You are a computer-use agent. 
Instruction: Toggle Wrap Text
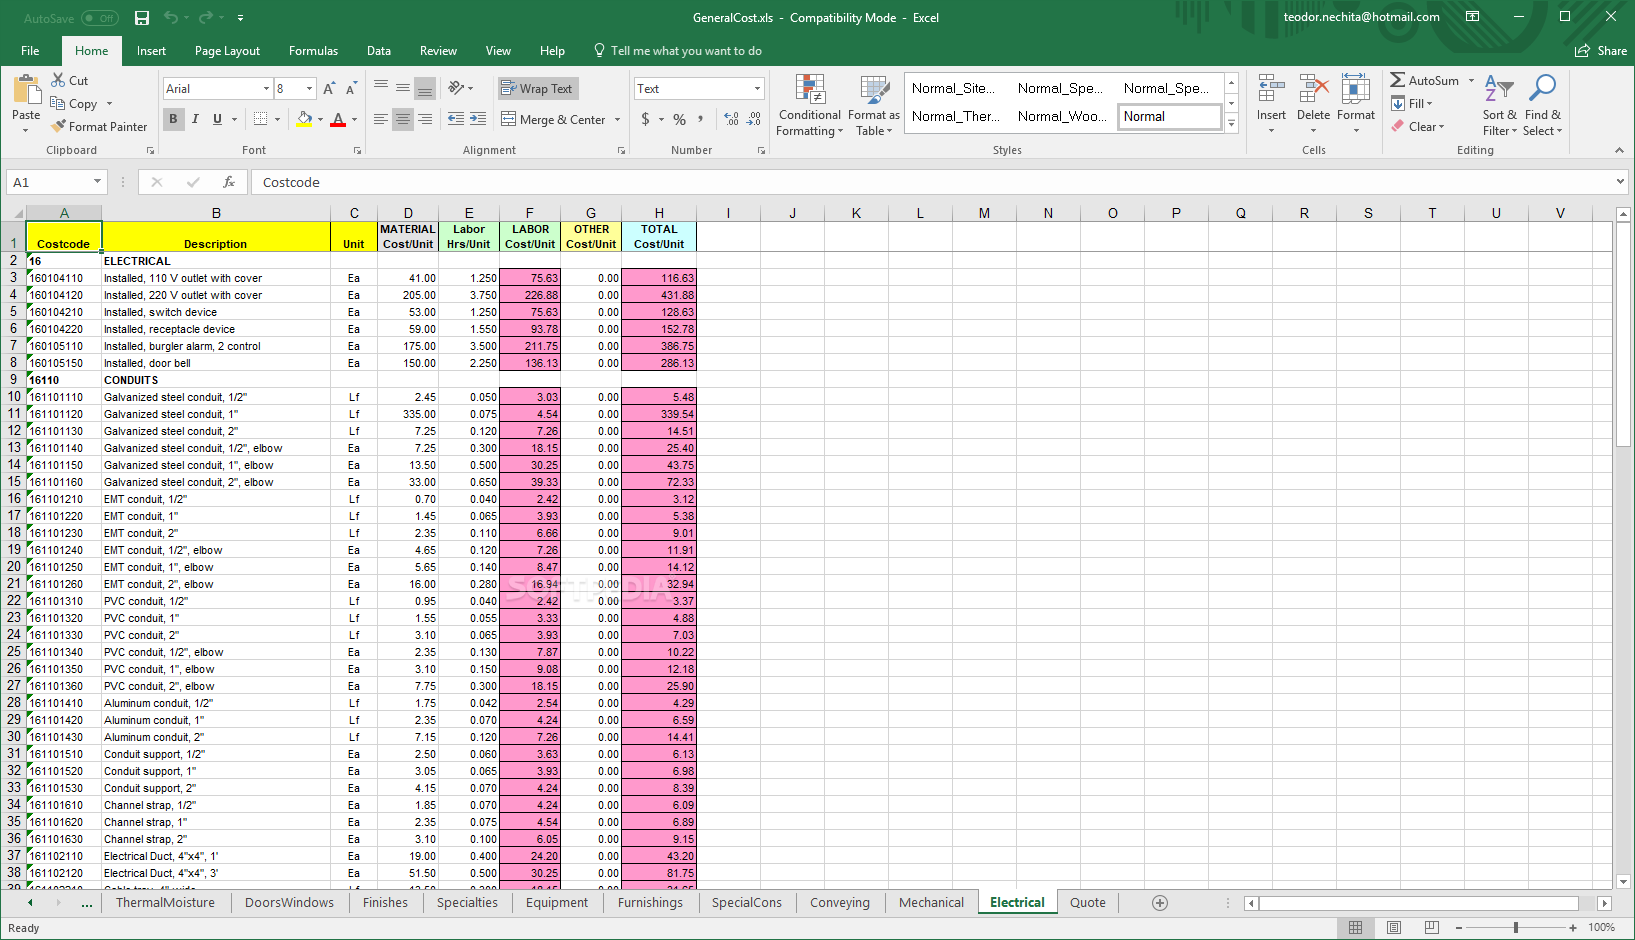tap(538, 89)
